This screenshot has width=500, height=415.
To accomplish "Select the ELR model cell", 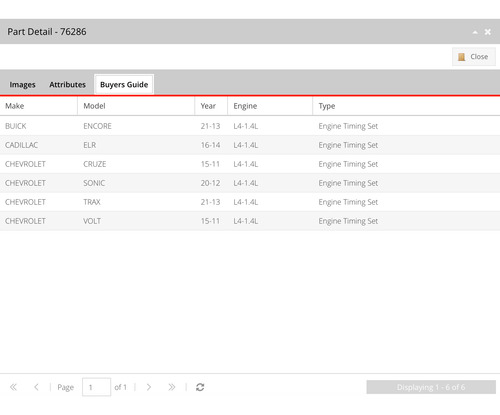I will (x=90, y=145).
